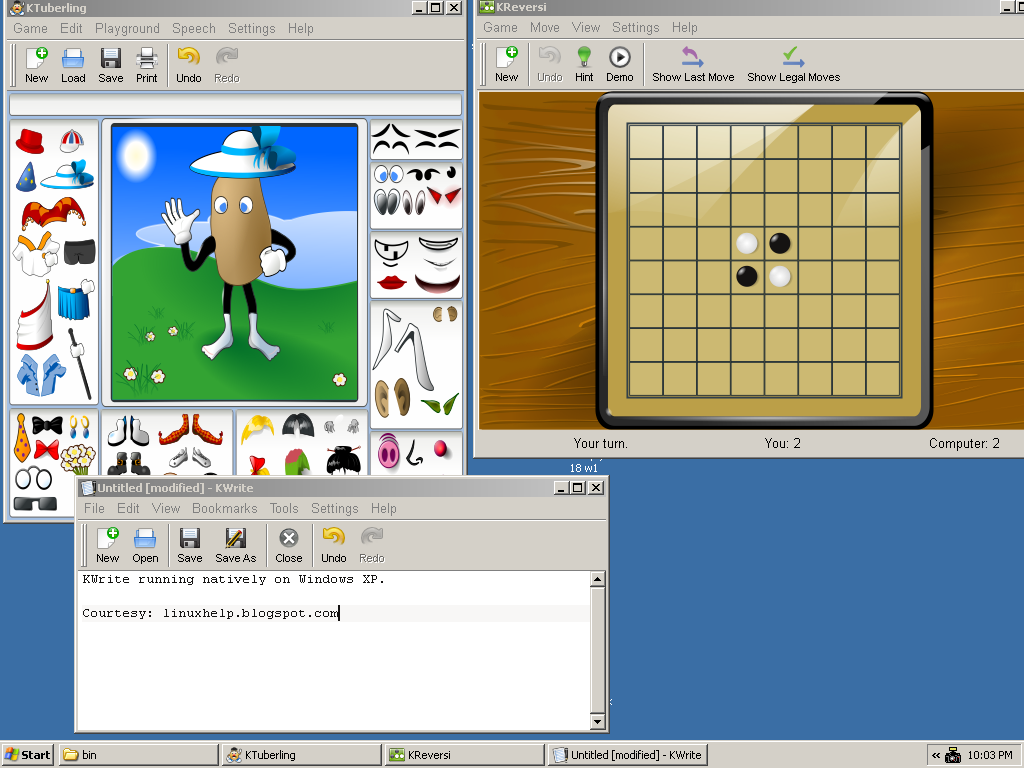The image size is (1024, 768).
Task: Pick the red lips mouth in KTuberling
Action: tap(391, 283)
